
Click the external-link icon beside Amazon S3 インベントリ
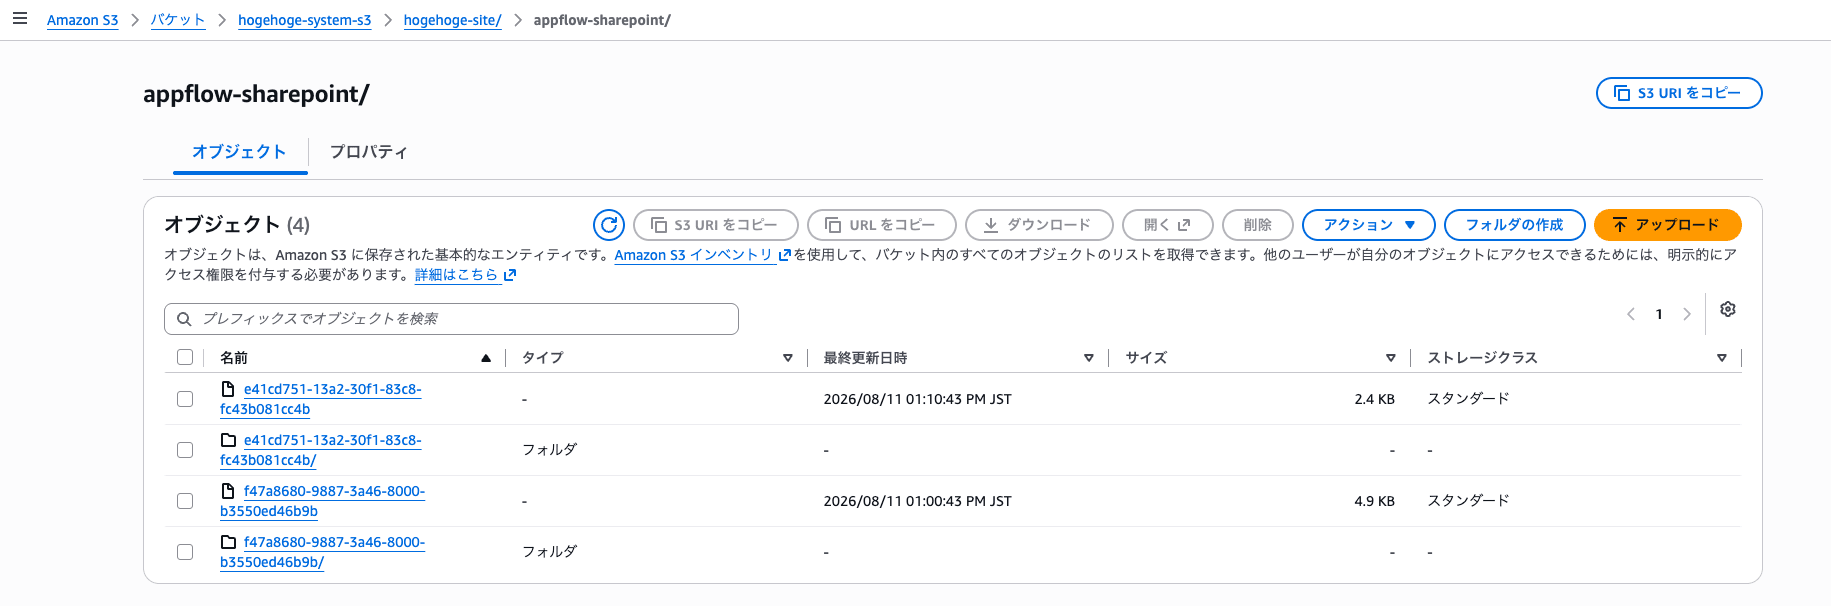785,255
